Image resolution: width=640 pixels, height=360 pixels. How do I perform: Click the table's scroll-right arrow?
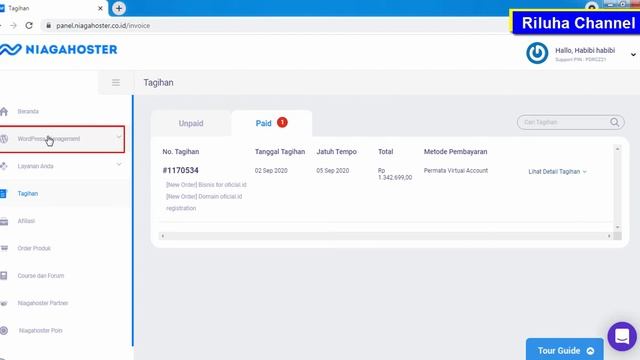(x=609, y=236)
